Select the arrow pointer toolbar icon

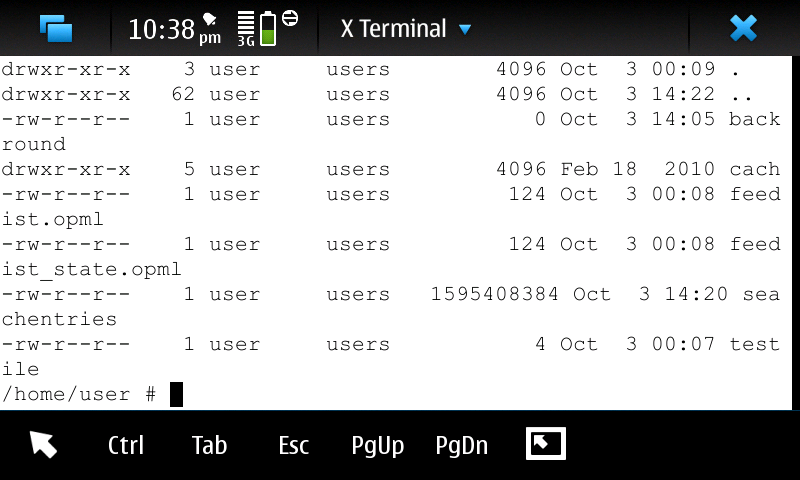[43, 445]
